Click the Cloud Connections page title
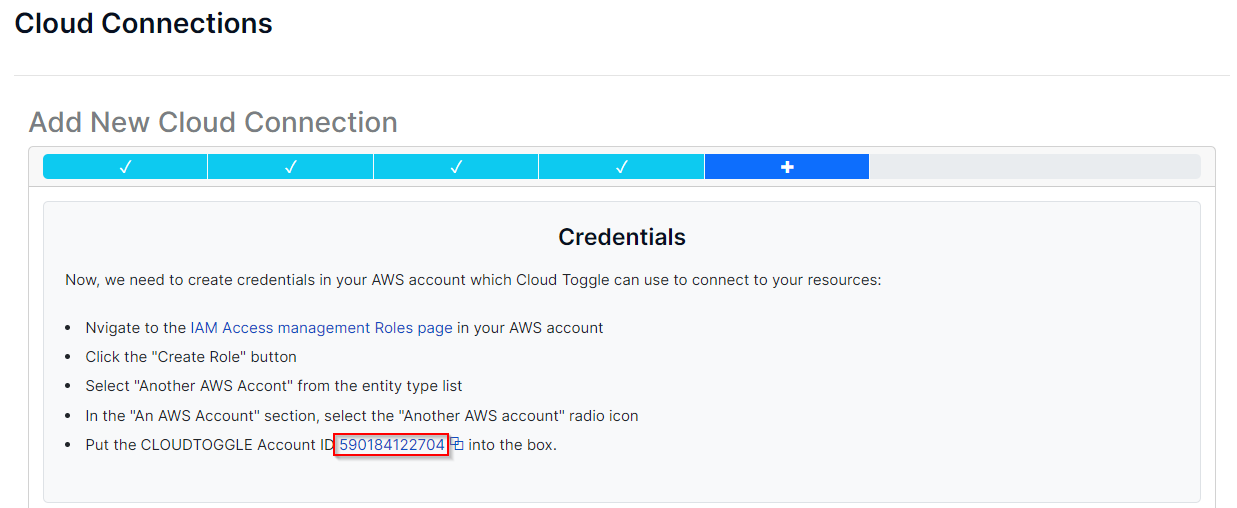Screen dimensions: 1237x508 (x=143, y=24)
